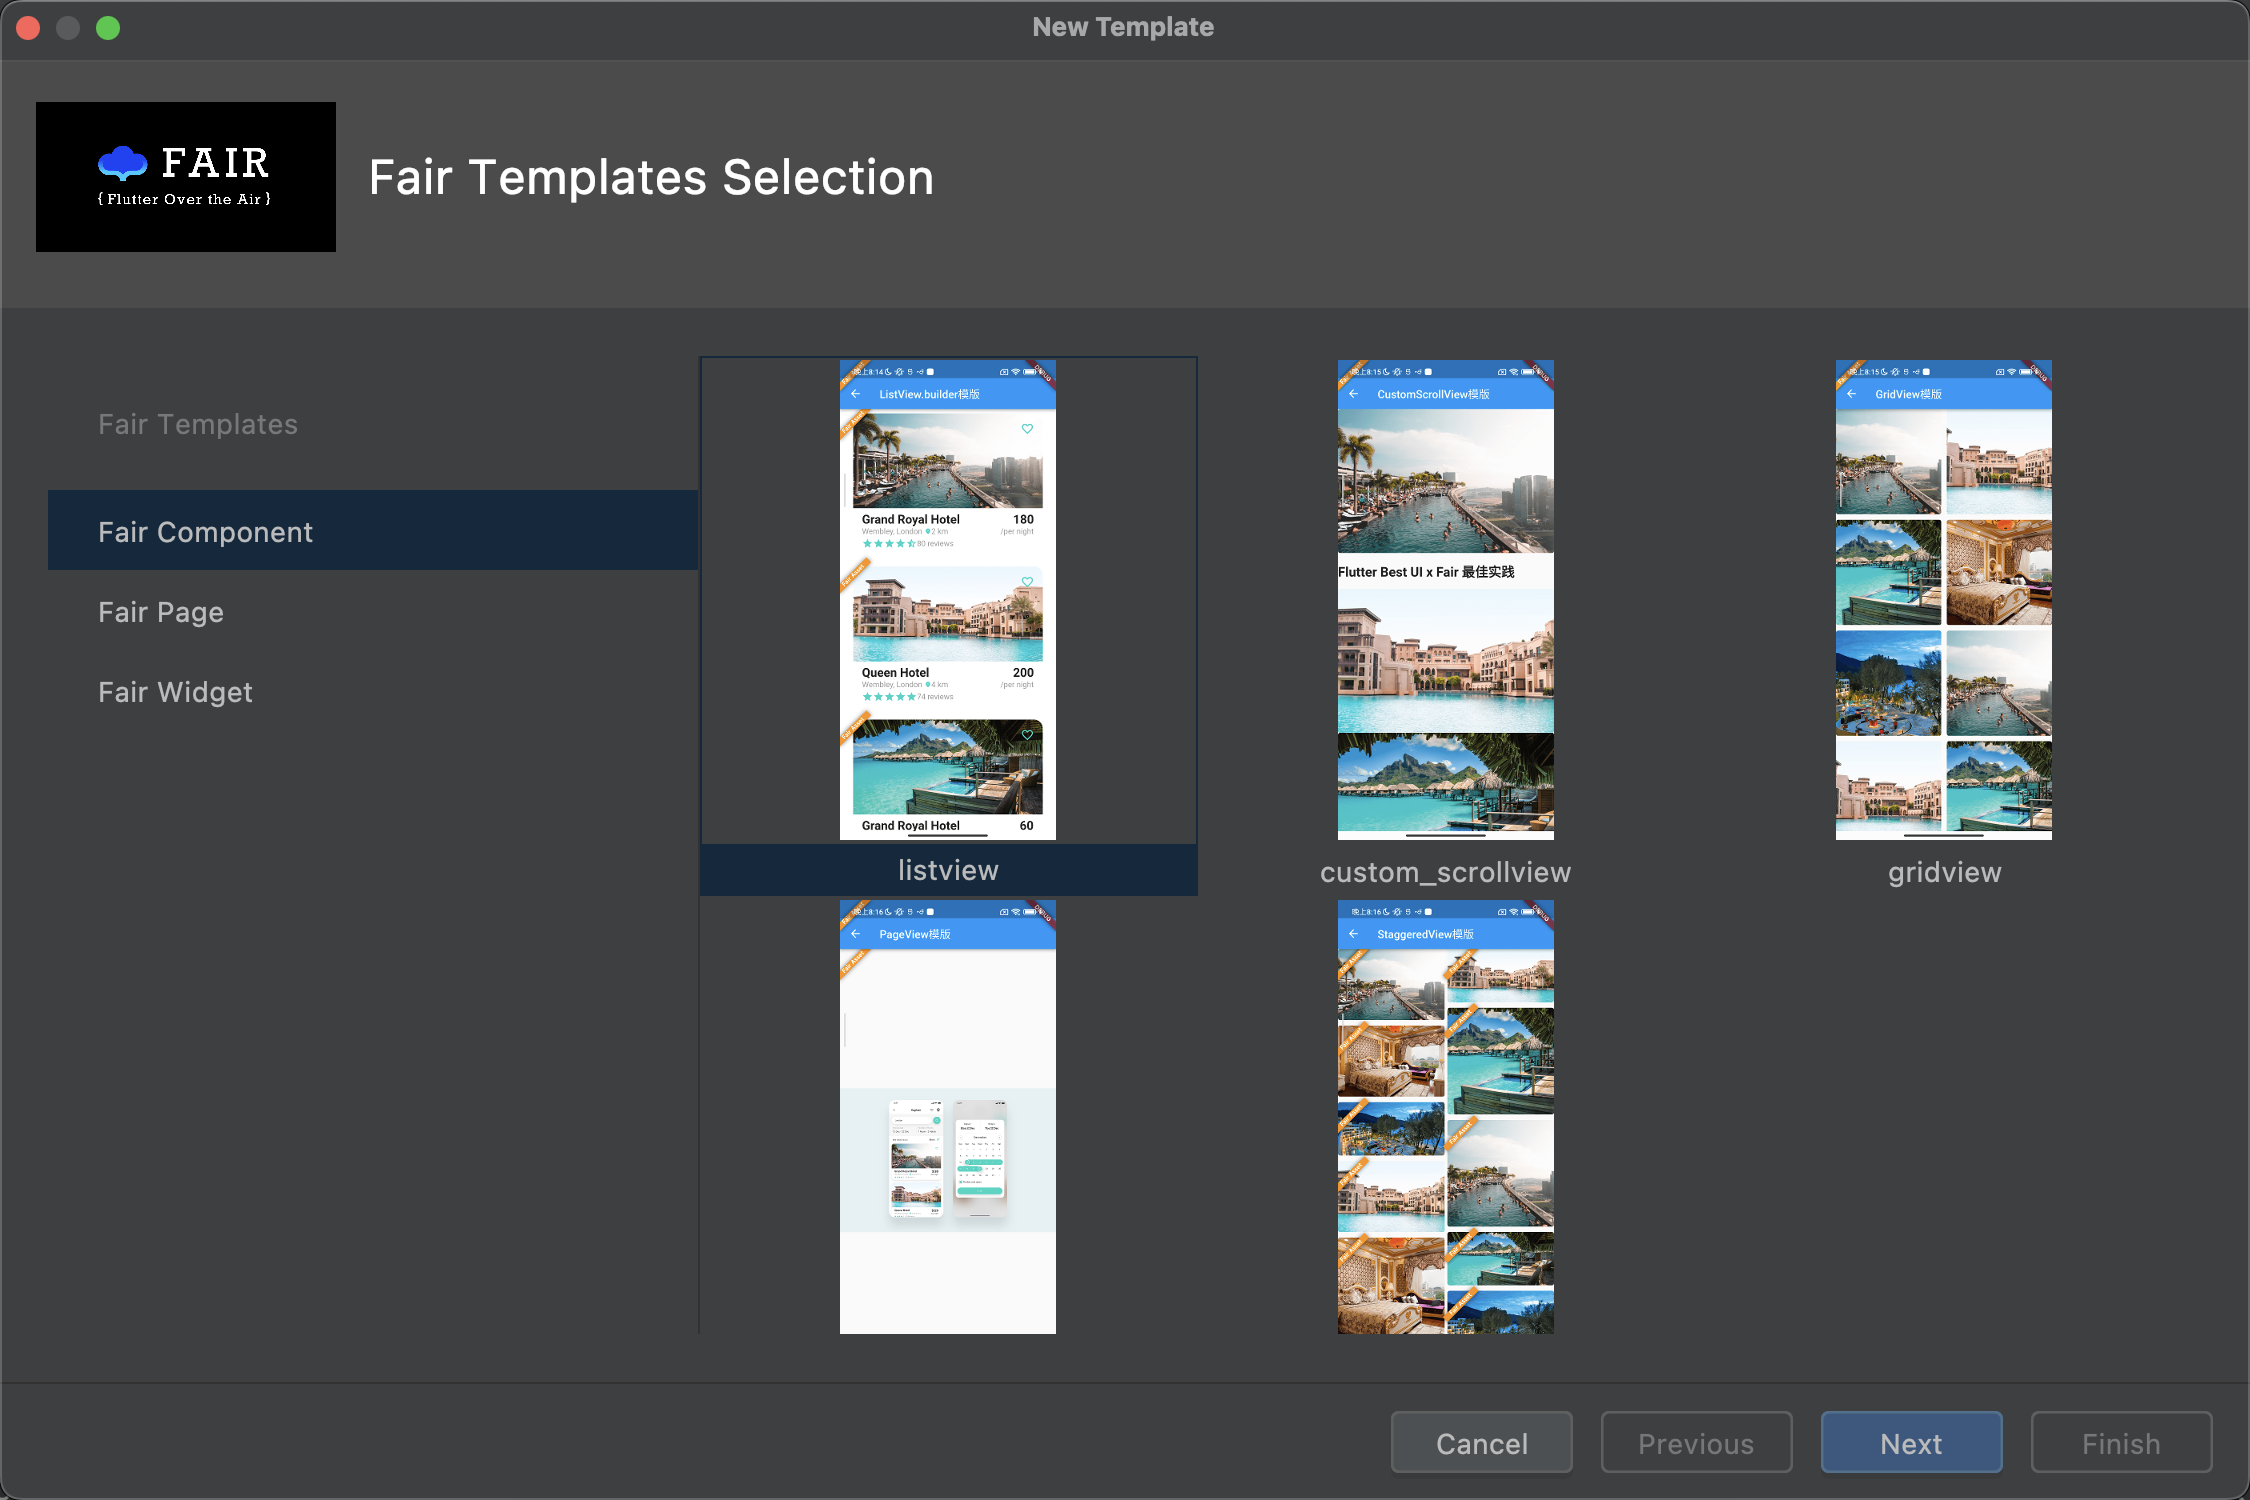Screen dimensions: 2250x1500
Task: Click the listview label under thumbnail
Action: coord(948,870)
